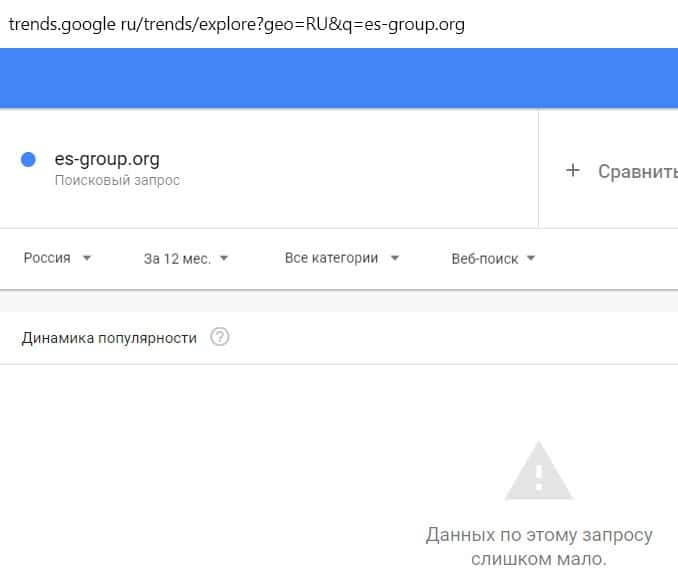This screenshot has width=678, height=574.
Task: Open the Россия region filter
Action: 48,258
